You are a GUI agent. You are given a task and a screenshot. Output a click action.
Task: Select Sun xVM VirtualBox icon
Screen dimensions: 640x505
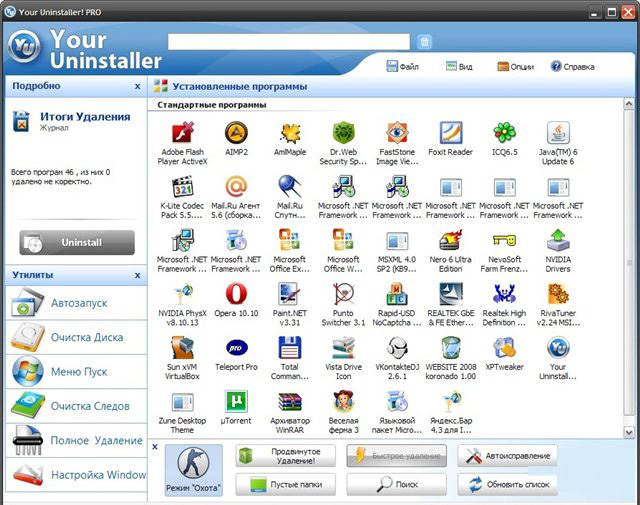click(182, 347)
